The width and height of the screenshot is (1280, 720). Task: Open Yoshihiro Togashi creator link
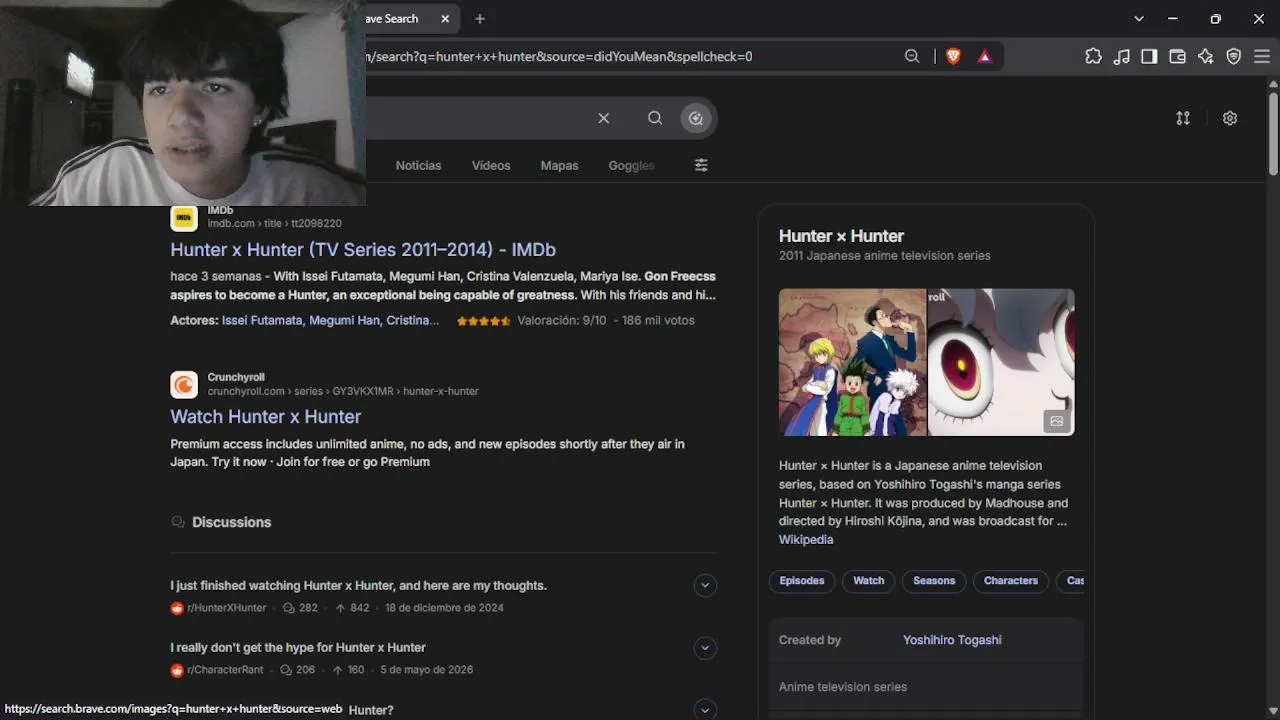(952, 640)
